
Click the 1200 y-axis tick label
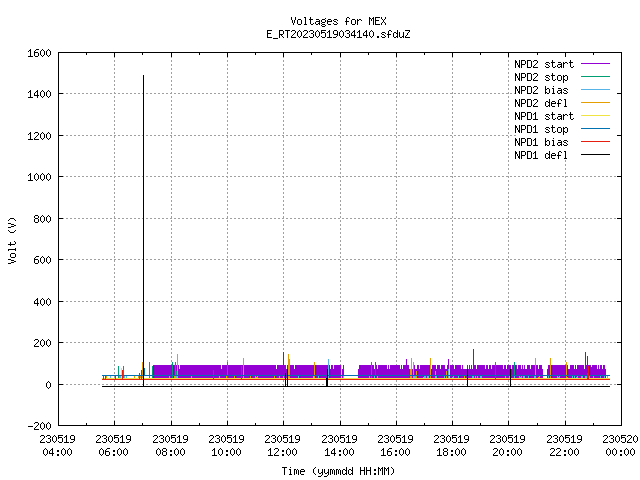coord(39,136)
